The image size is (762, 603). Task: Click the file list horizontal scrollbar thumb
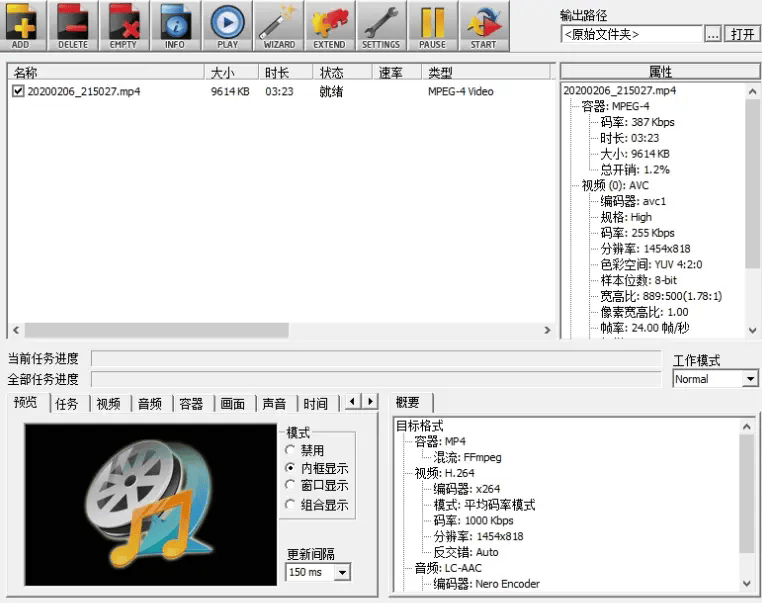tap(156, 330)
